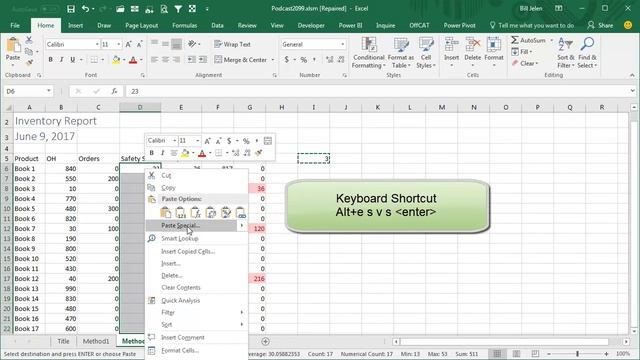
Task: Click the zoom slider in status bar
Action: point(578,354)
